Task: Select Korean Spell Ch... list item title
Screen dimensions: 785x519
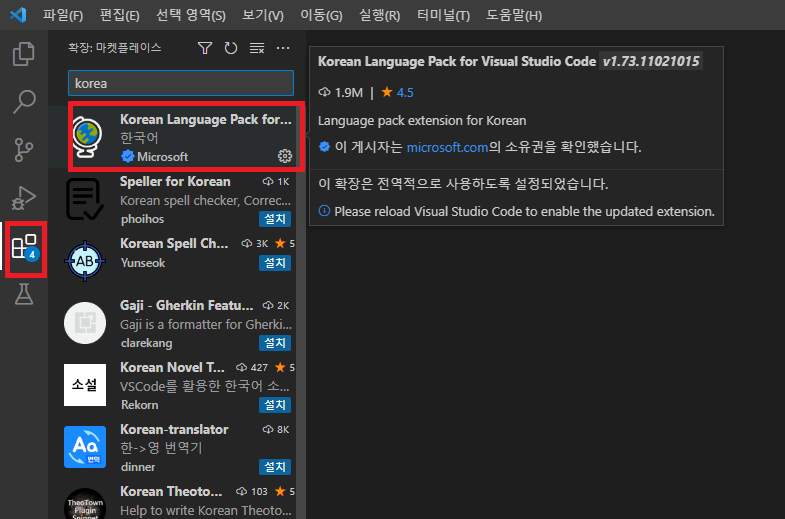Action: coord(174,243)
